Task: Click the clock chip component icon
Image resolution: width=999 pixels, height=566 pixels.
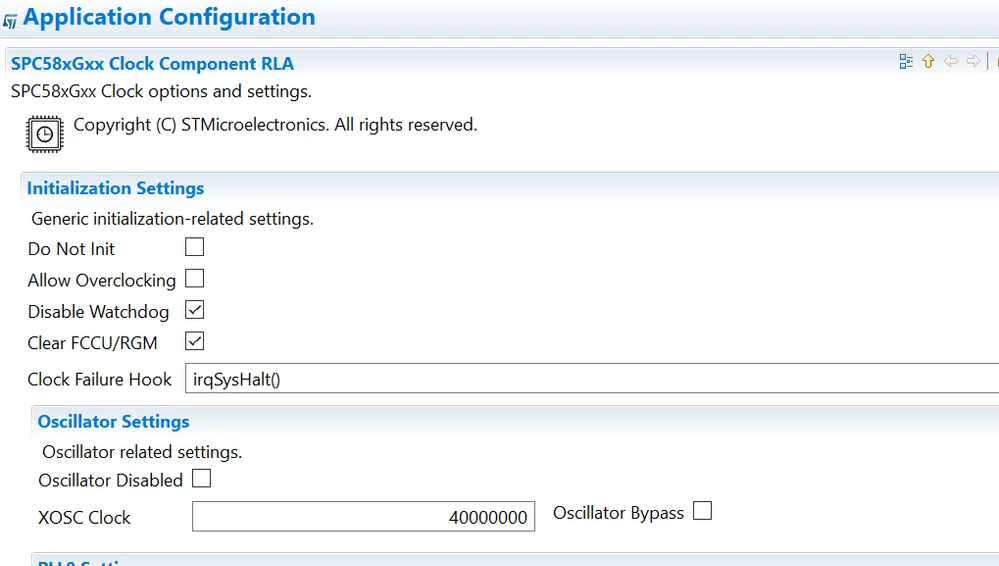Action: (45, 134)
